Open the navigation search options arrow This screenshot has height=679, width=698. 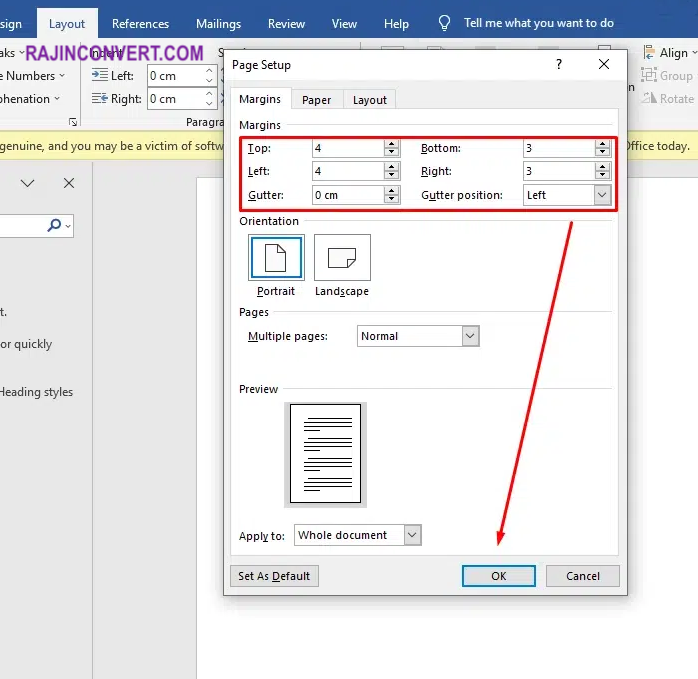68,226
